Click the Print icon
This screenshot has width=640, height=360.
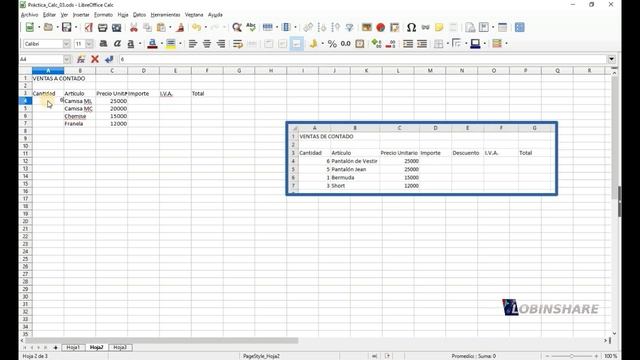pyautogui.click(x=102, y=27)
